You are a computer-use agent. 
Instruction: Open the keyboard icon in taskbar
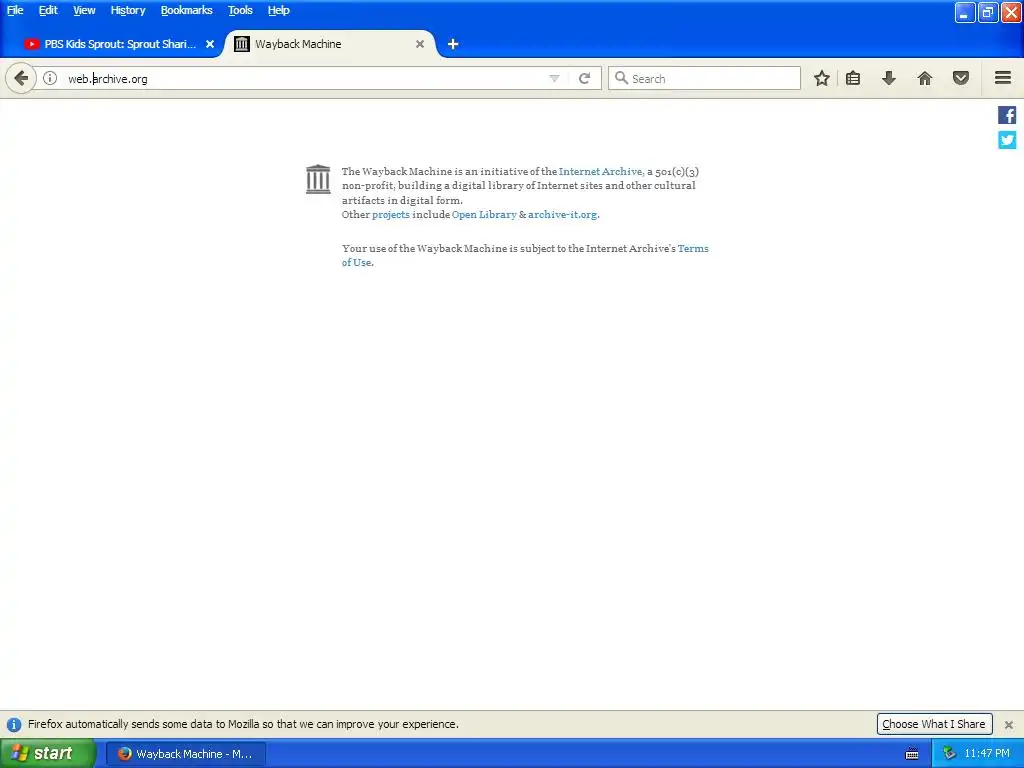[912, 754]
